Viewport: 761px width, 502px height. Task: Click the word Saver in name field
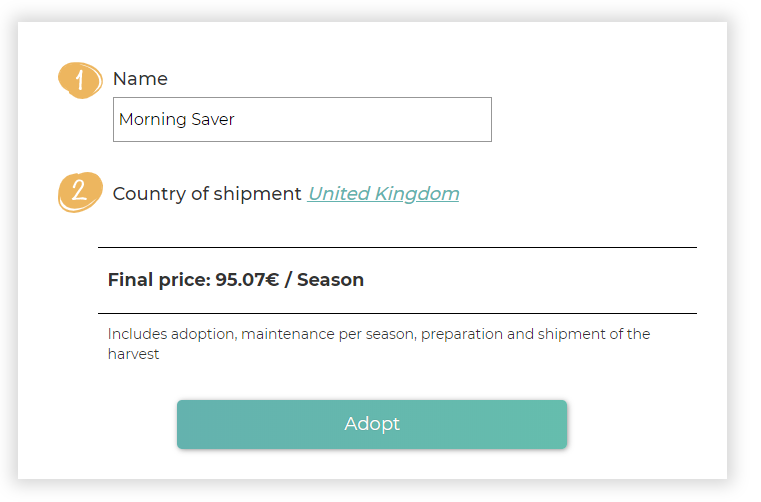[x=213, y=119]
